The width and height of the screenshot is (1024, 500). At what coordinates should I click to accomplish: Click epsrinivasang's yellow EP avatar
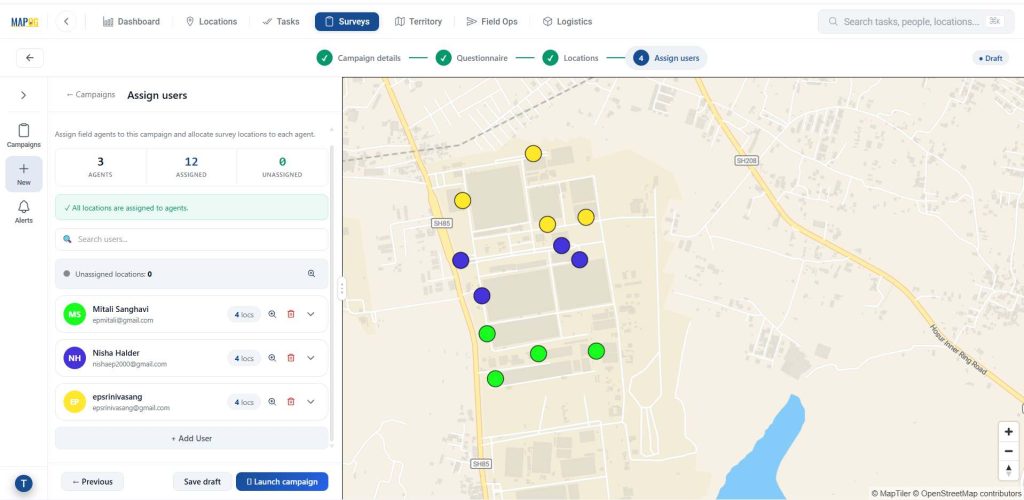click(74, 401)
